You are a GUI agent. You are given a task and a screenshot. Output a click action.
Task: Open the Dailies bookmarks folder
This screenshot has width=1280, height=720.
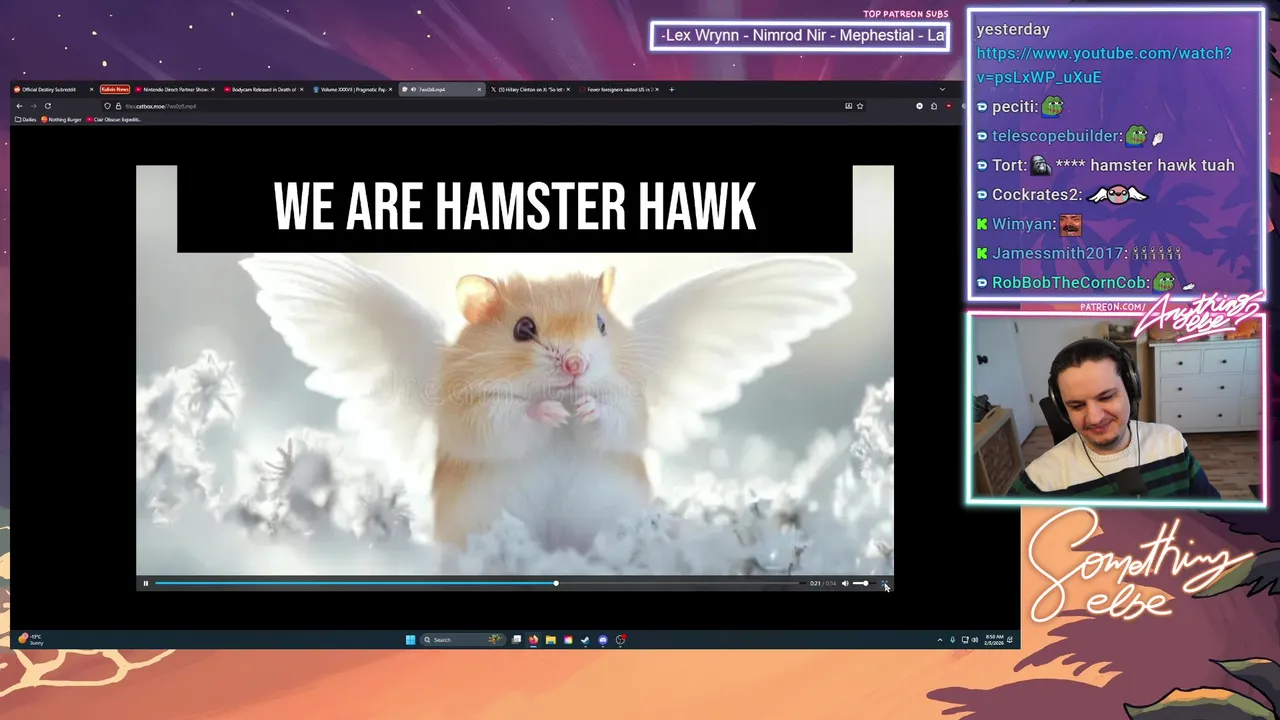(x=26, y=119)
